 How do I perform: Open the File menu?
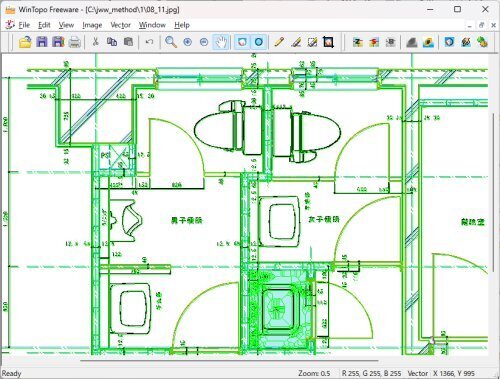click(x=24, y=25)
